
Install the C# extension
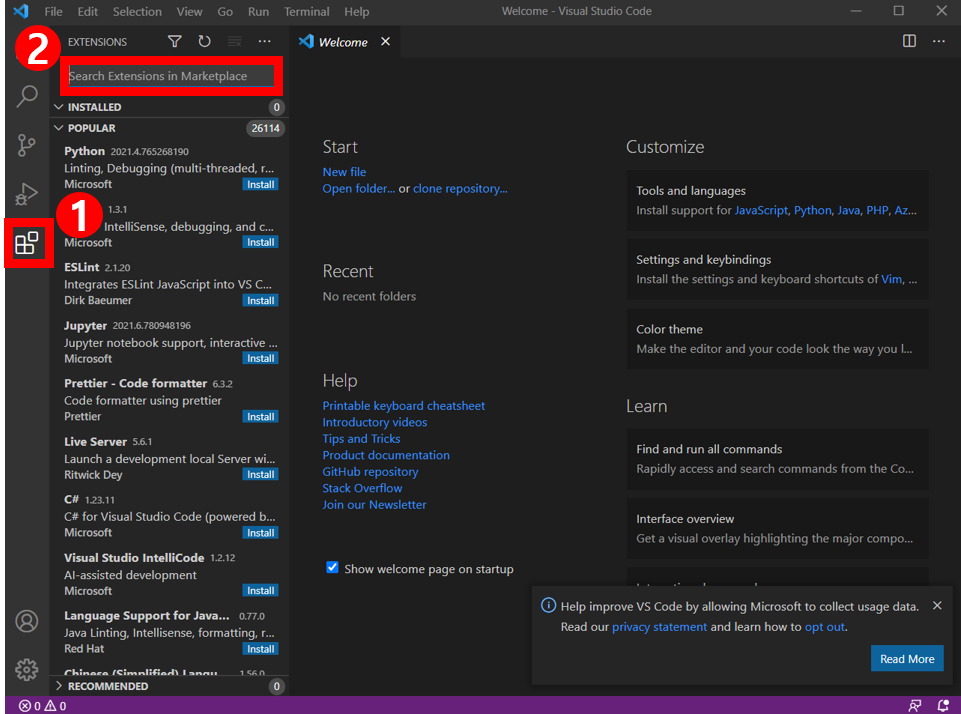[x=260, y=533]
